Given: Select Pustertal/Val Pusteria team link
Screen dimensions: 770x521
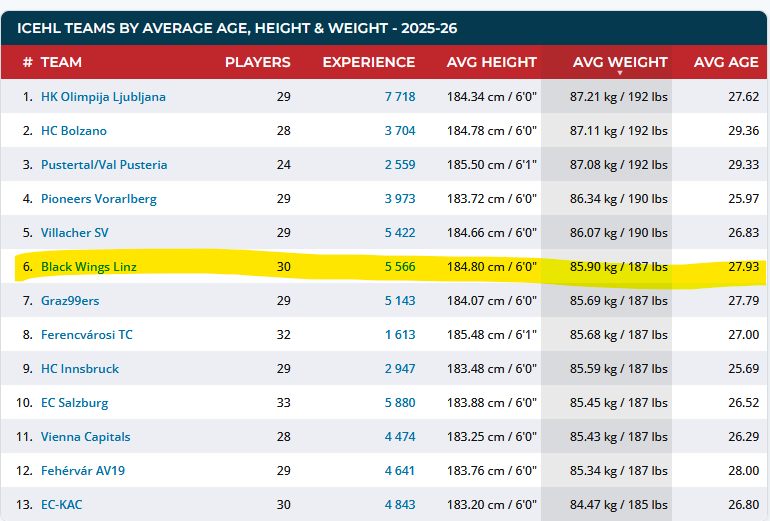Looking at the screenshot, I should point(104,165).
